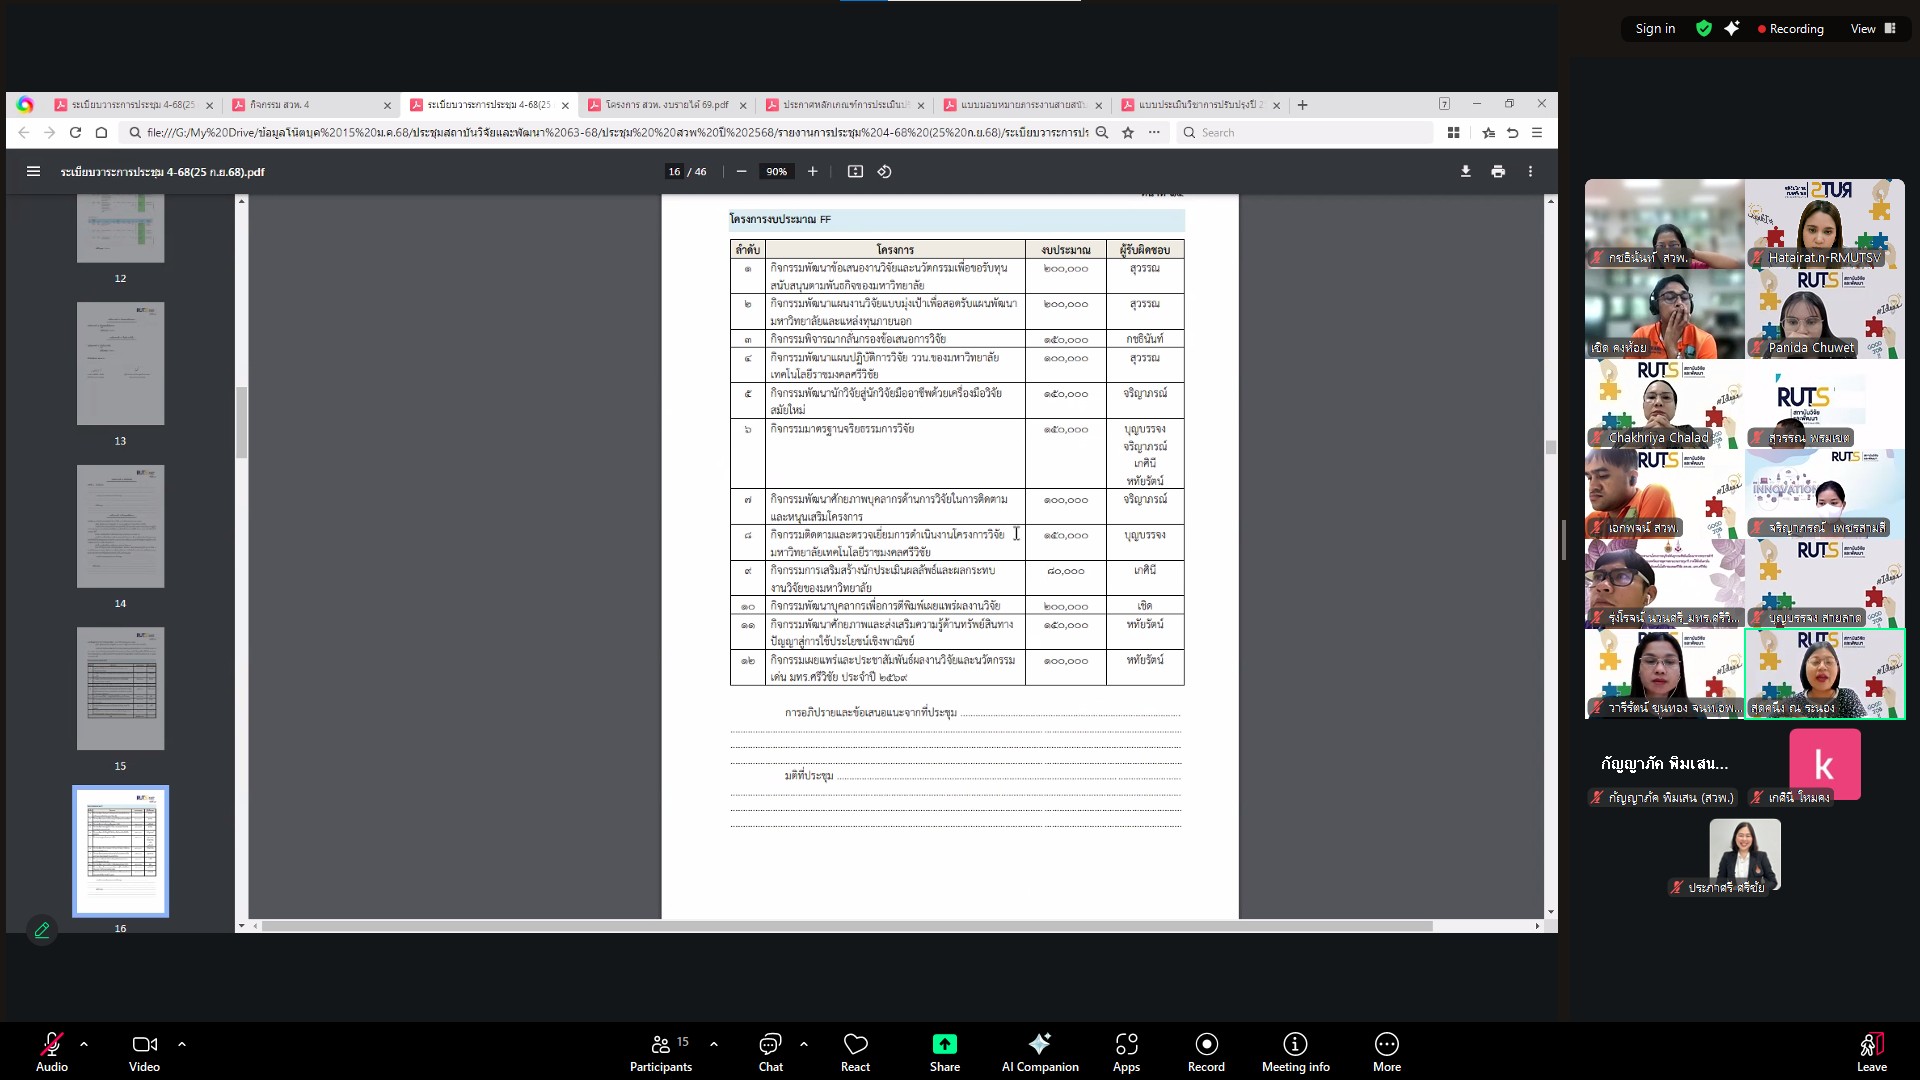Screen dimensions: 1920x1080
Task: Unmute the microphone with Audio button
Action: (x=52, y=1052)
